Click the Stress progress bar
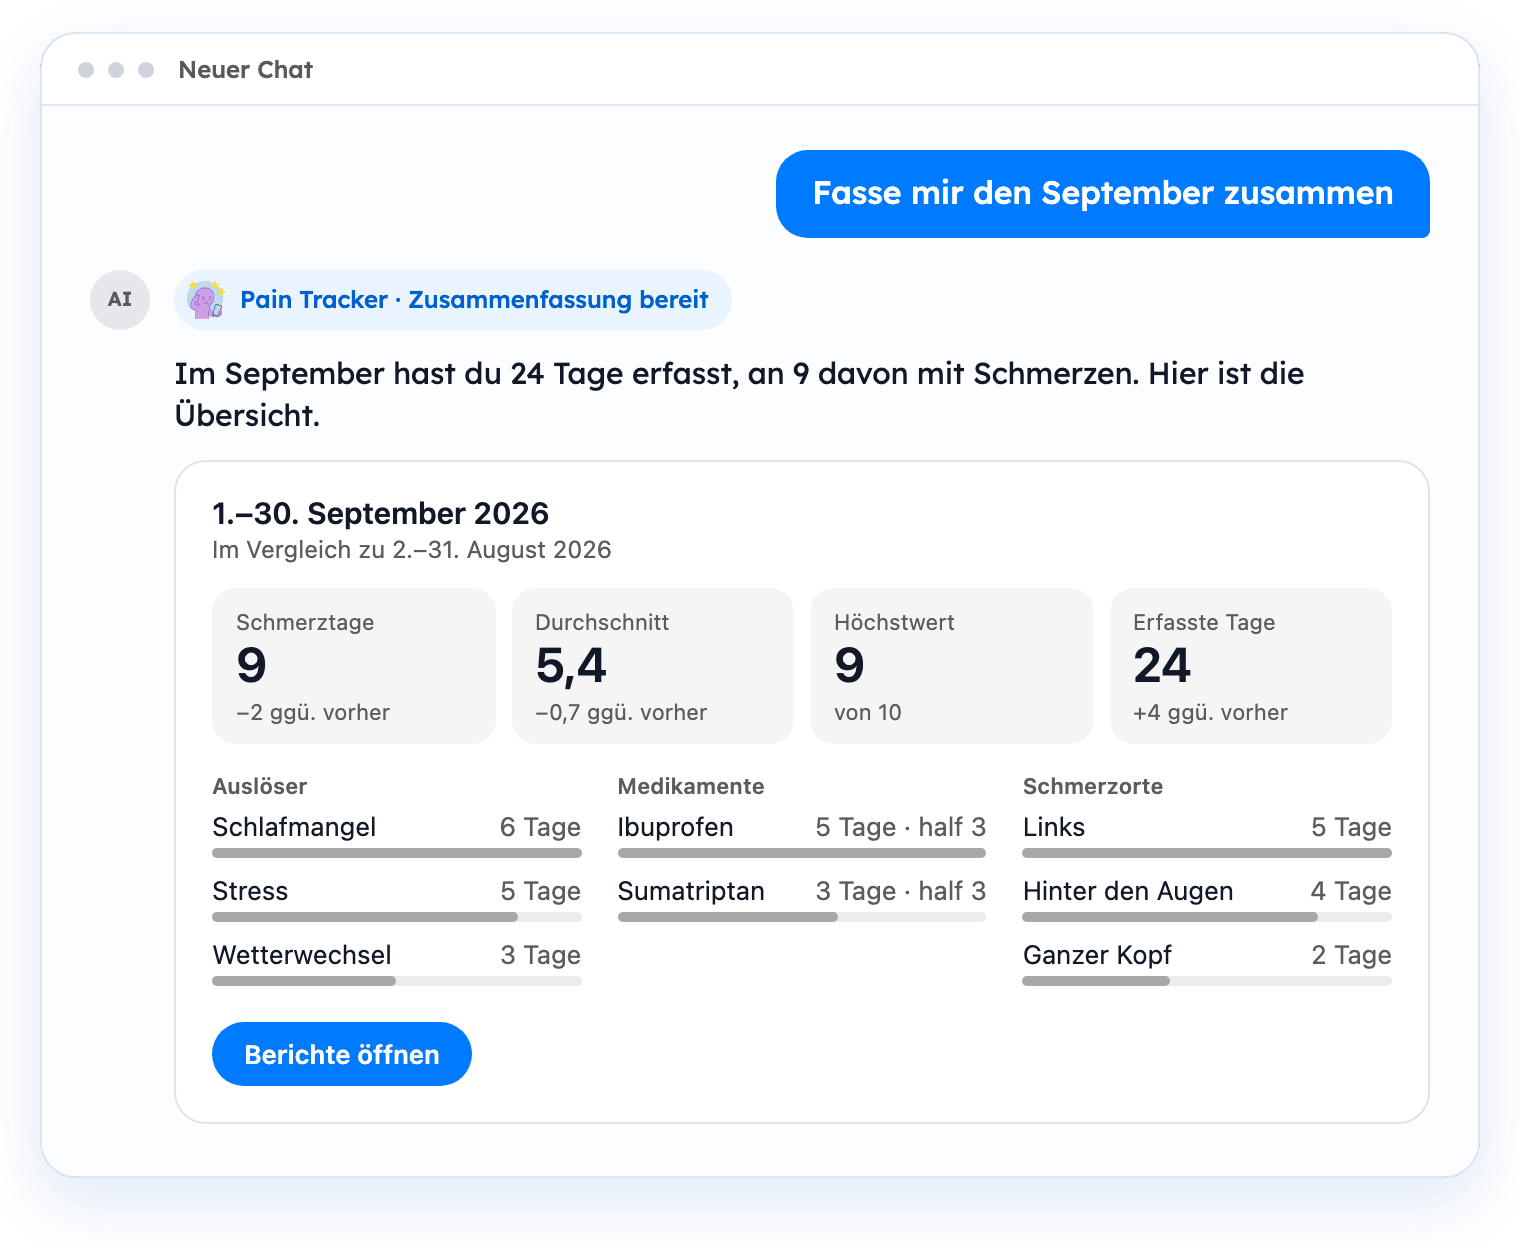 pyautogui.click(x=397, y=917)
